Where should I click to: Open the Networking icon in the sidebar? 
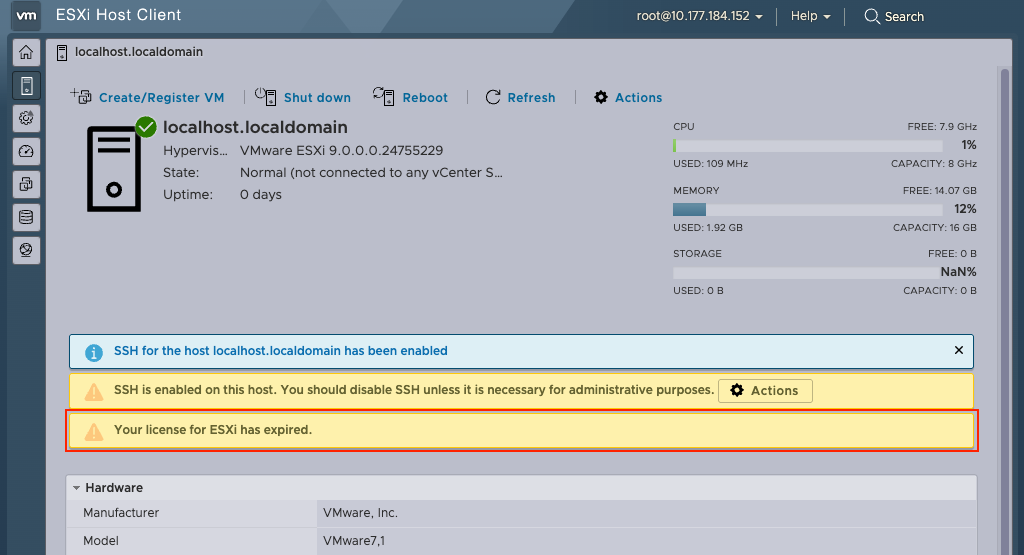click(x=26, y=250)
